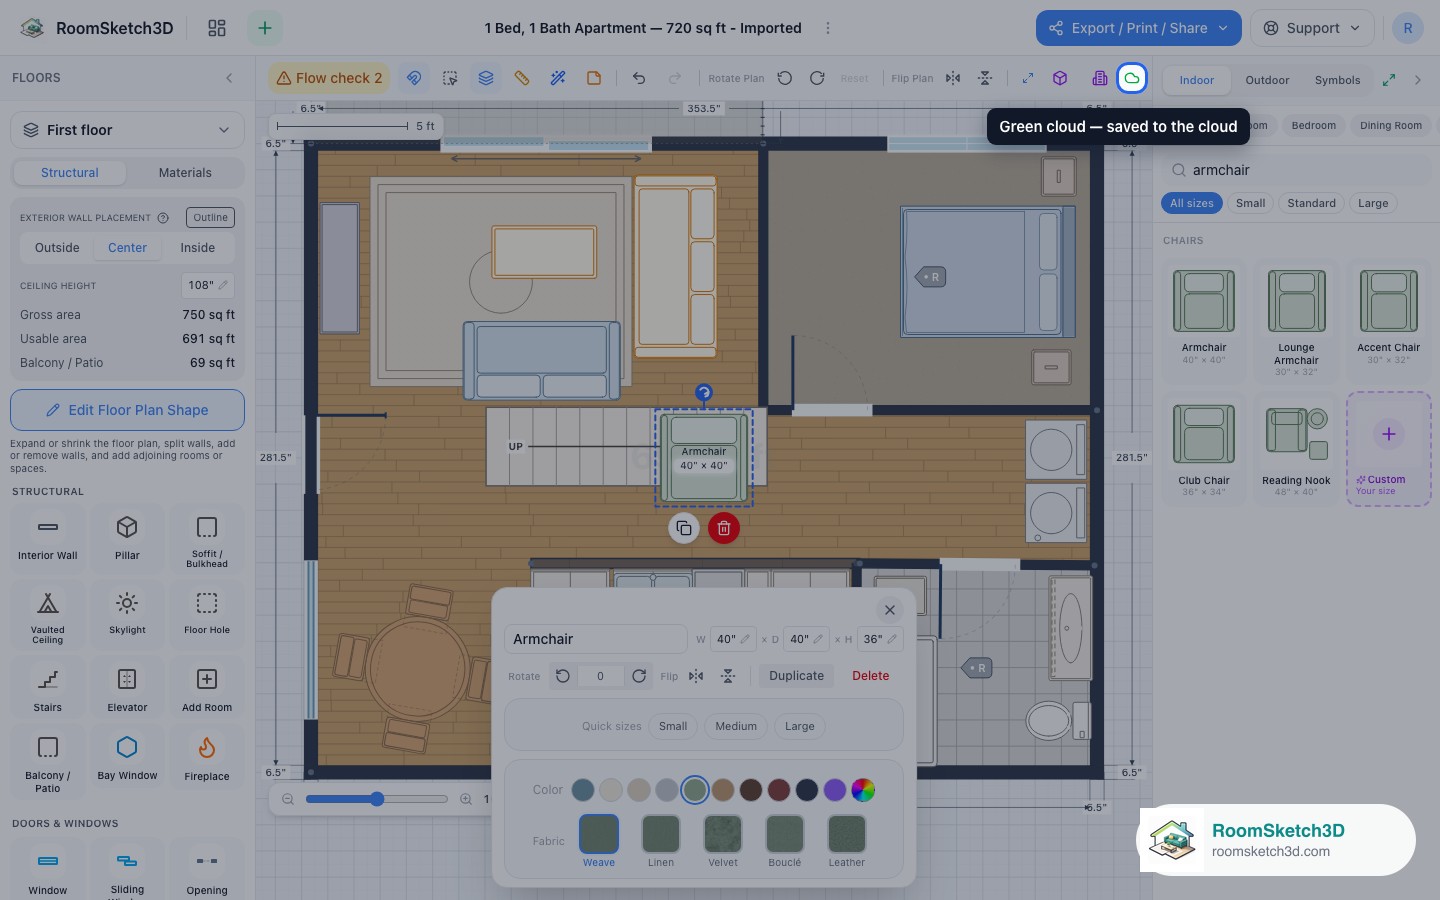Screen dimensions: 1440x900
Task: Toggle the Outline button
Action: (x=210, y=217)
